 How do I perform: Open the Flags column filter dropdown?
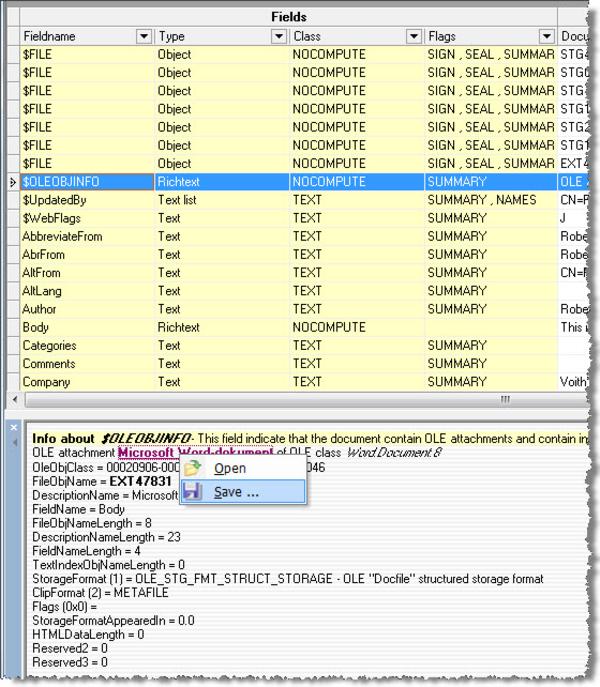pyautogui.click(x=547, y=36)
